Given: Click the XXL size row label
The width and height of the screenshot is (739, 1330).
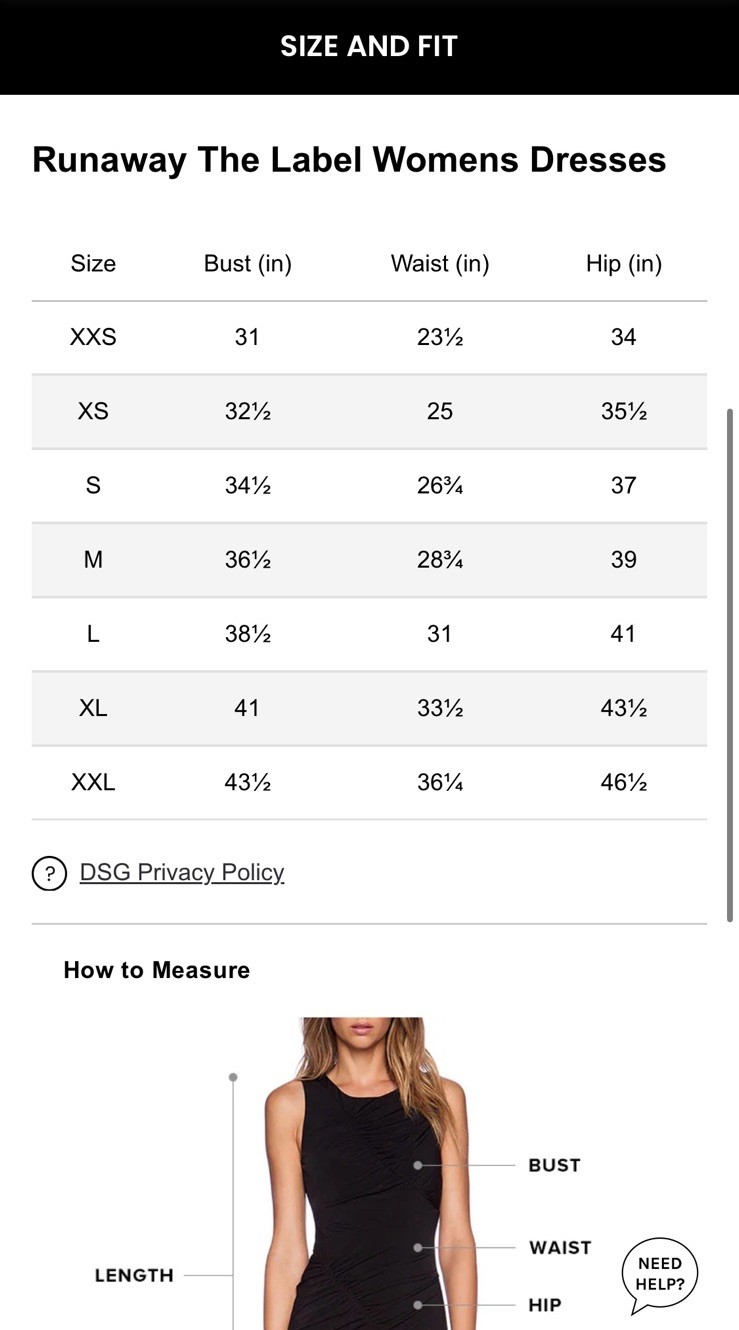Looking at the screenshot, I should tap(93, 782).
